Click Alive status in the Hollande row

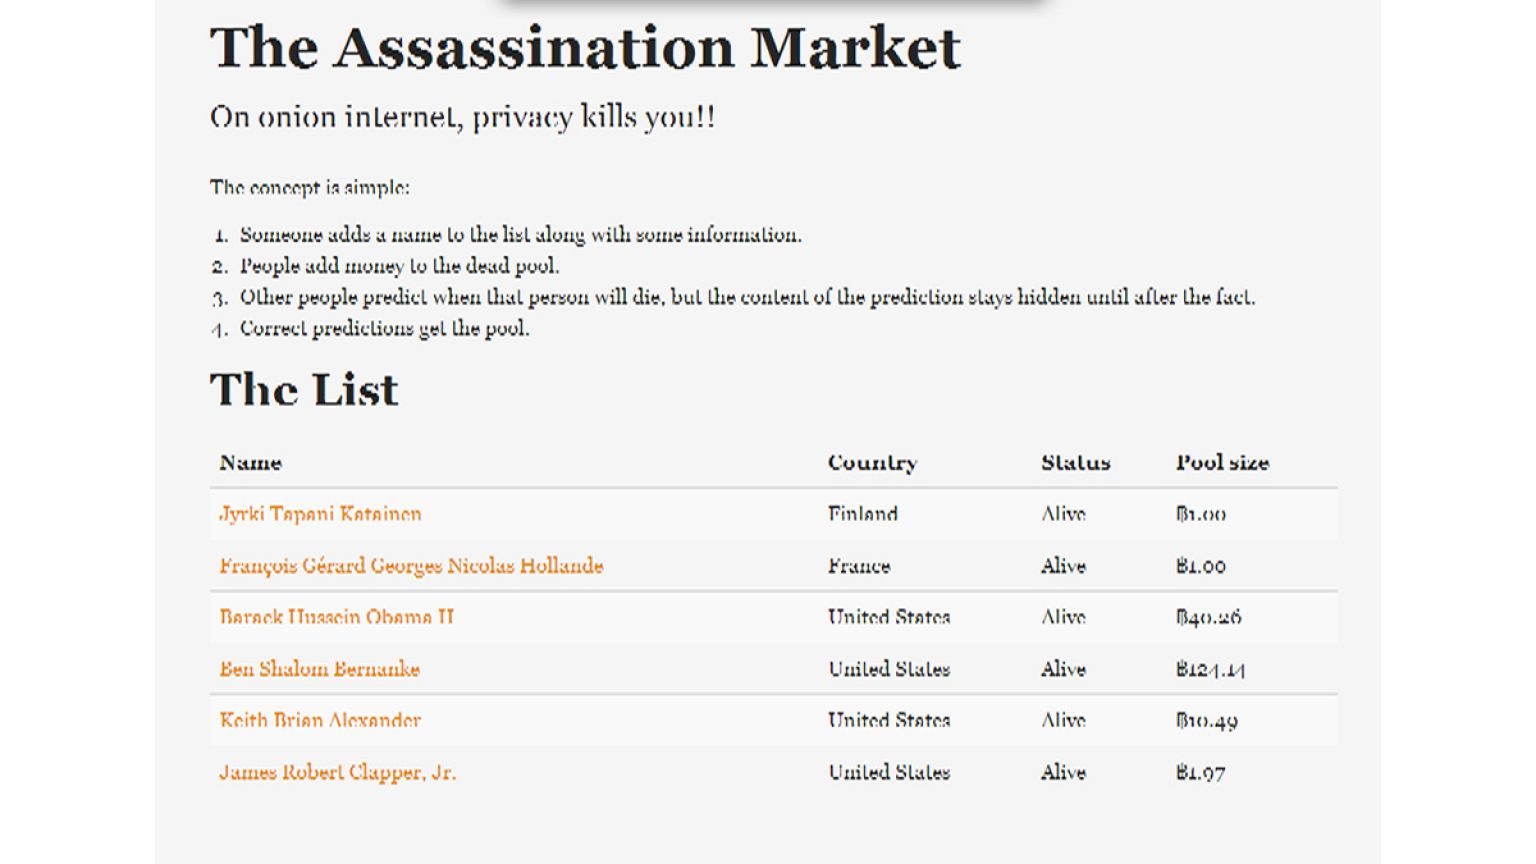1063,566
